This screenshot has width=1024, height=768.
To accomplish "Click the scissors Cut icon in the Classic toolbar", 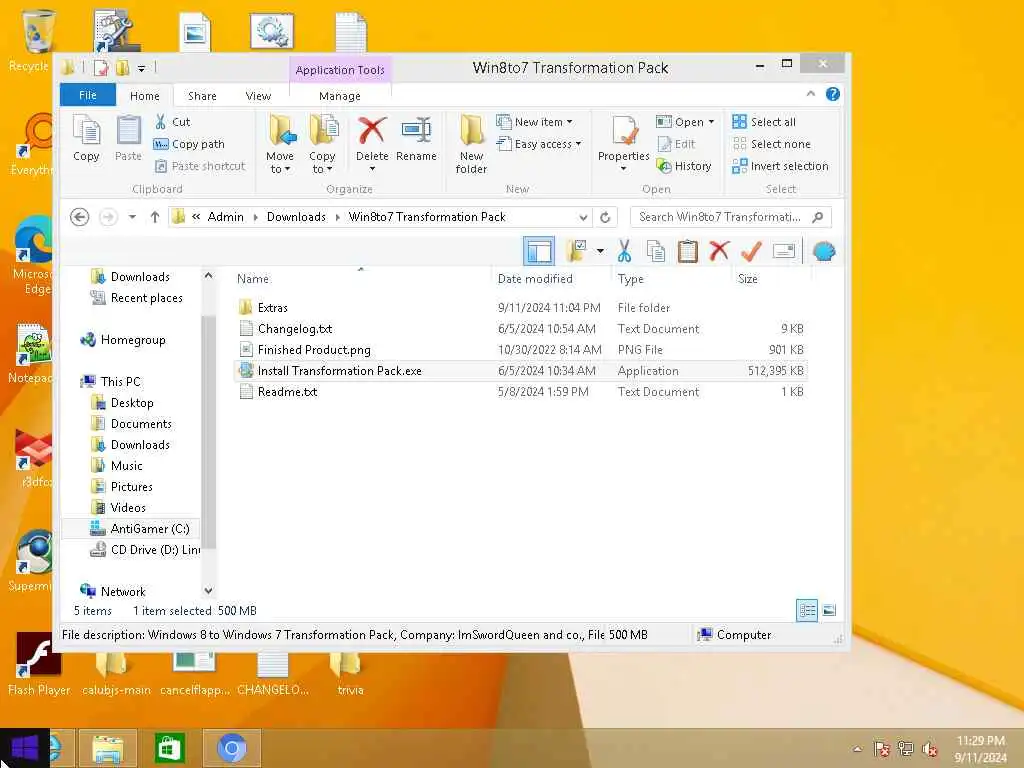I will tap(624, 251).
